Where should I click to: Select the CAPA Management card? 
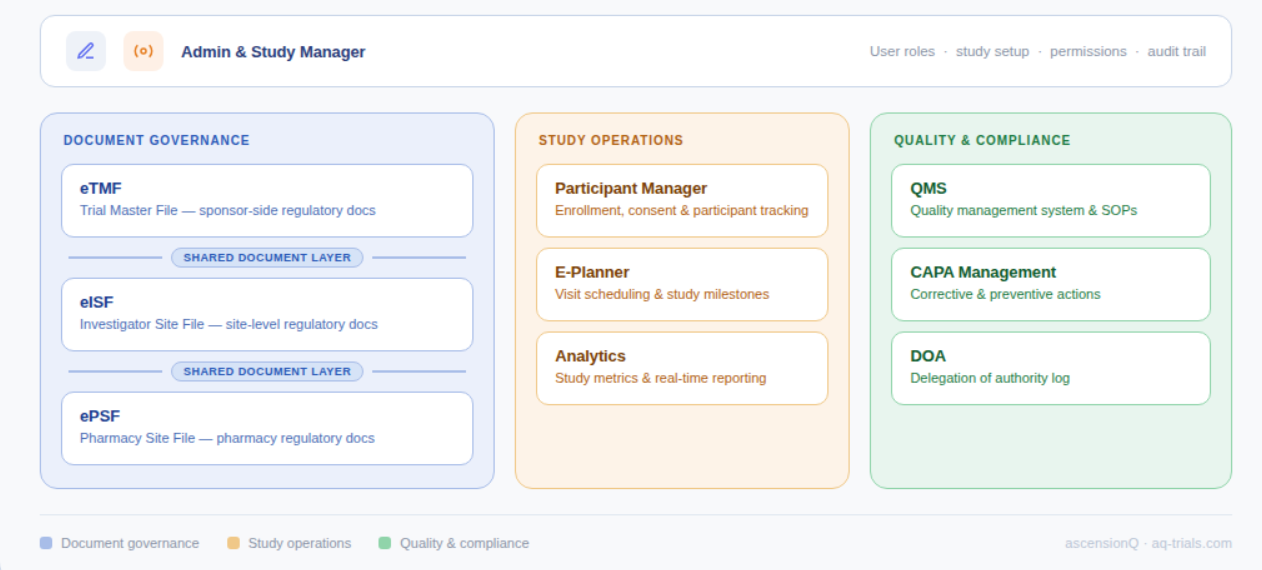coord(1050,284)
